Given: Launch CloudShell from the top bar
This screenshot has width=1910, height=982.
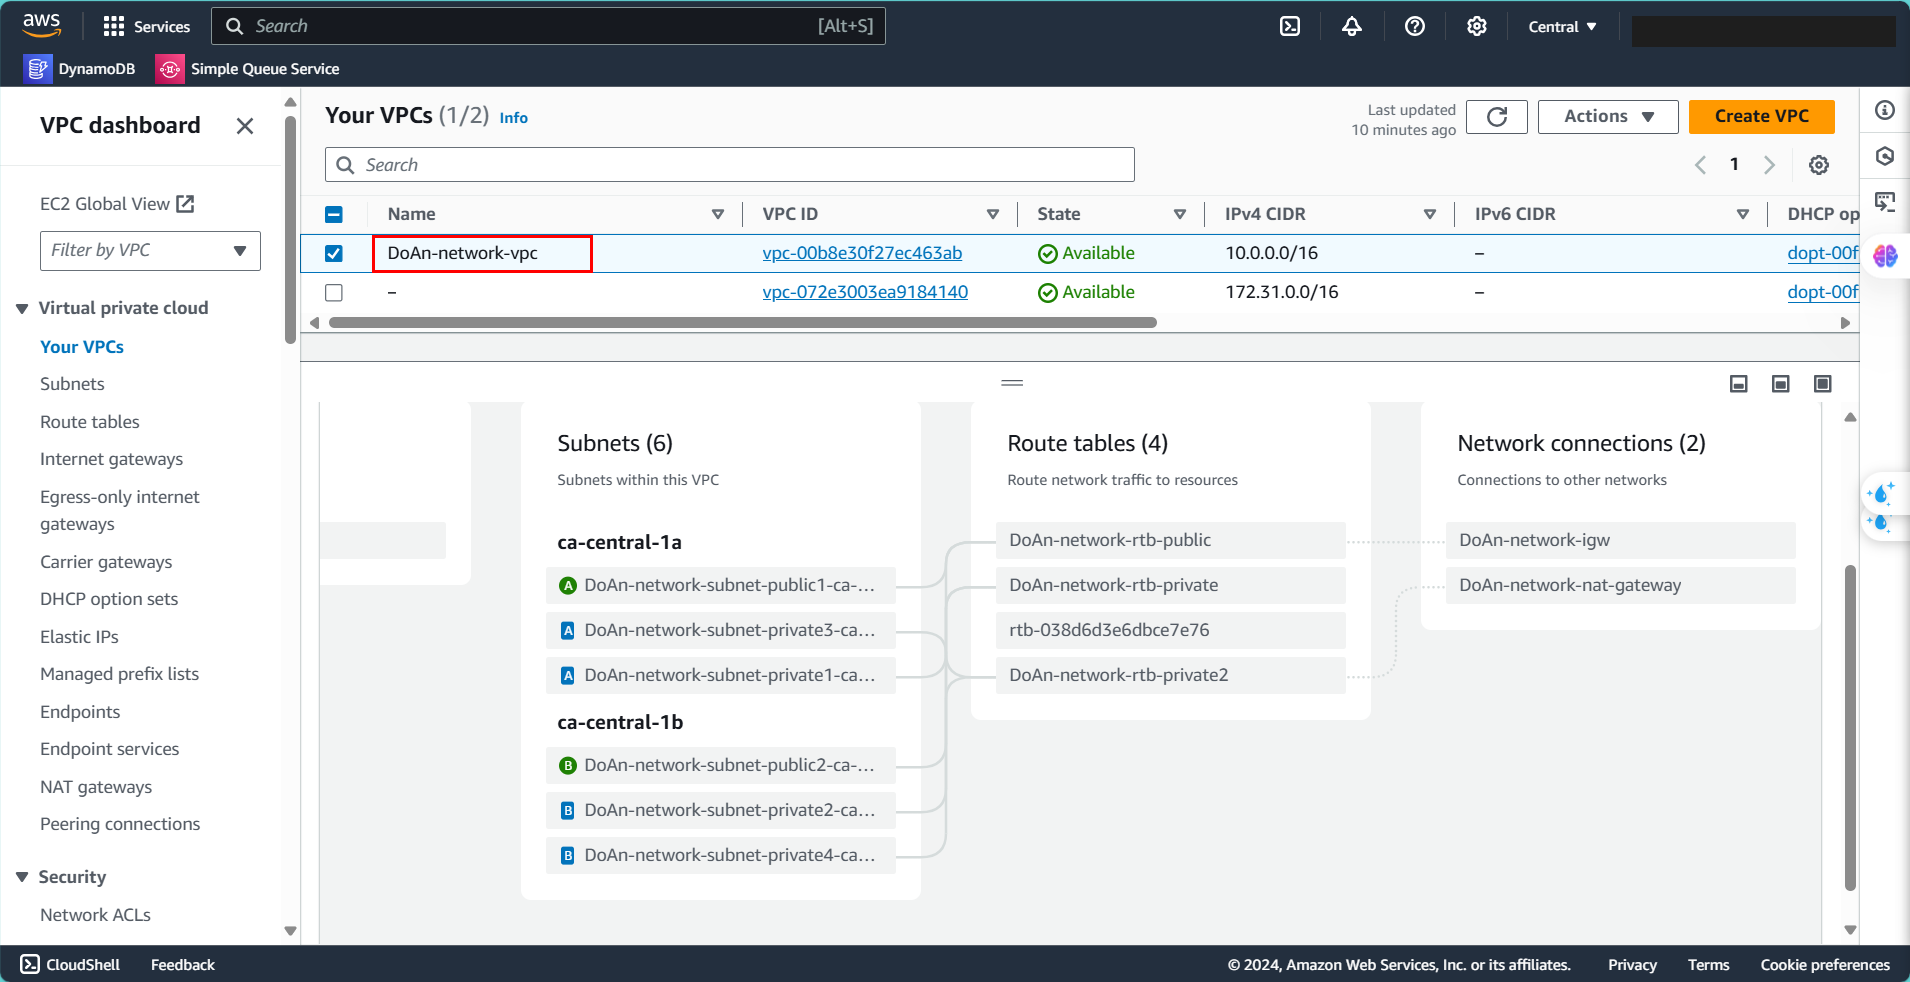Looking at the screenshot, I should tap(1290, 26).
